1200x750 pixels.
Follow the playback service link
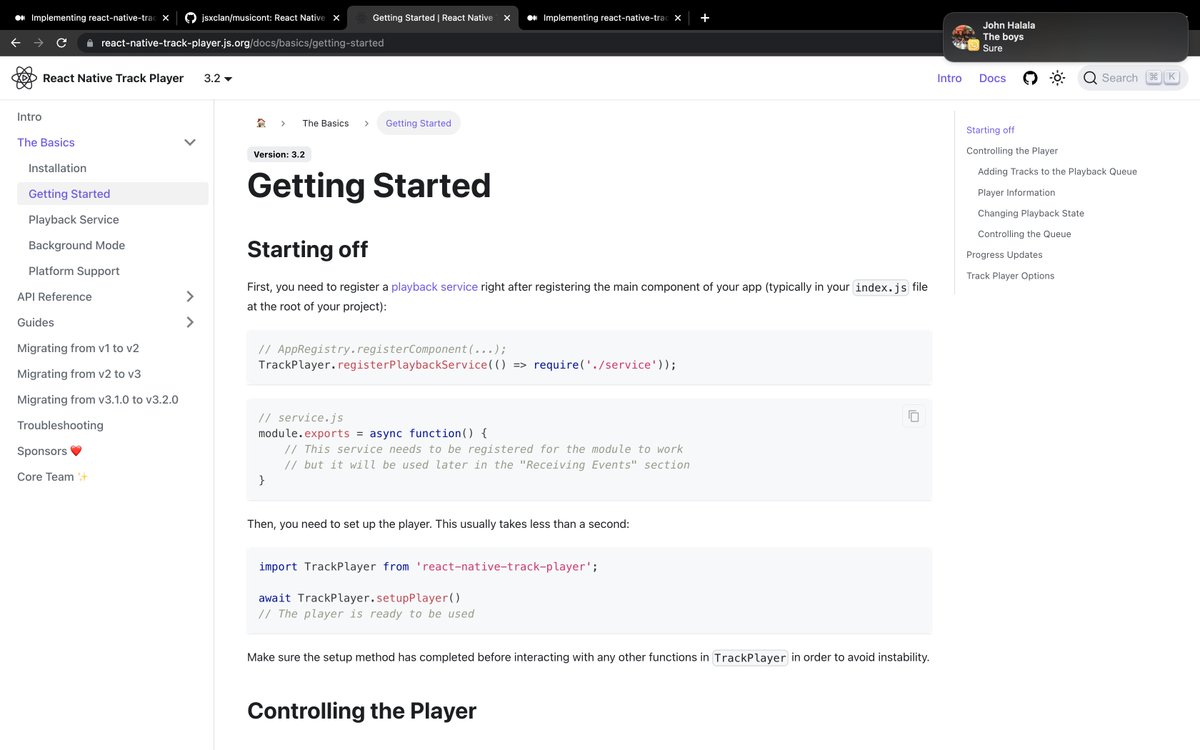(434, 287)
